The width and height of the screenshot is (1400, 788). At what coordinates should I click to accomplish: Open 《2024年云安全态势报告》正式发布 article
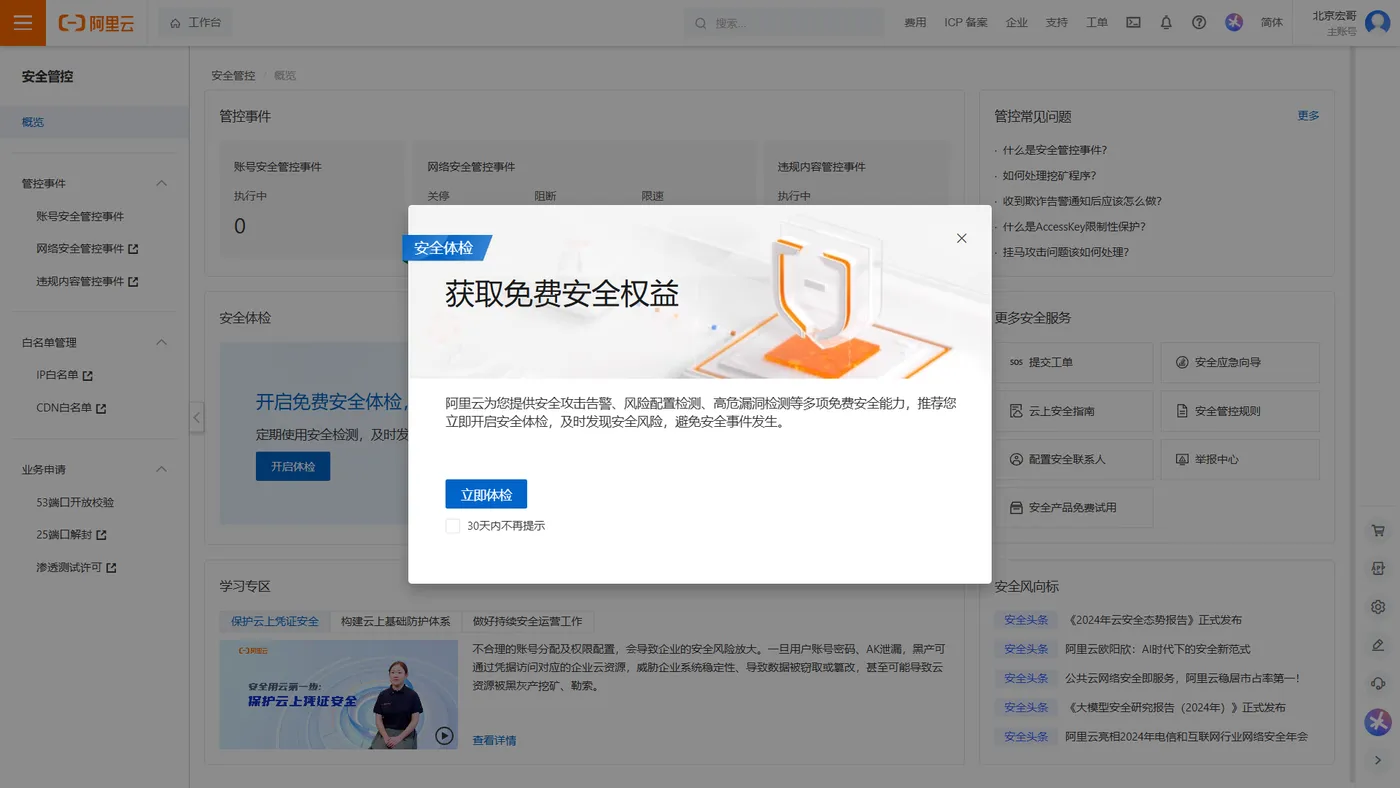click(1153, 620)
